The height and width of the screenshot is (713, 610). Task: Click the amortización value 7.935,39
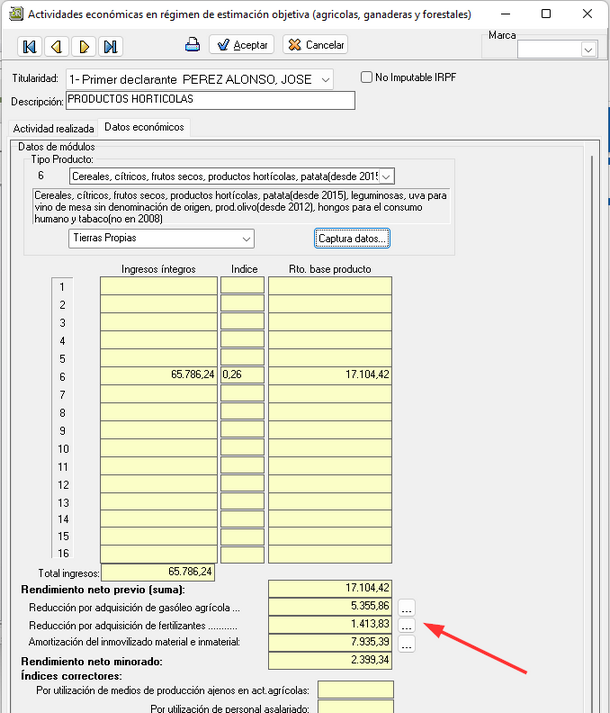point(330,643)
